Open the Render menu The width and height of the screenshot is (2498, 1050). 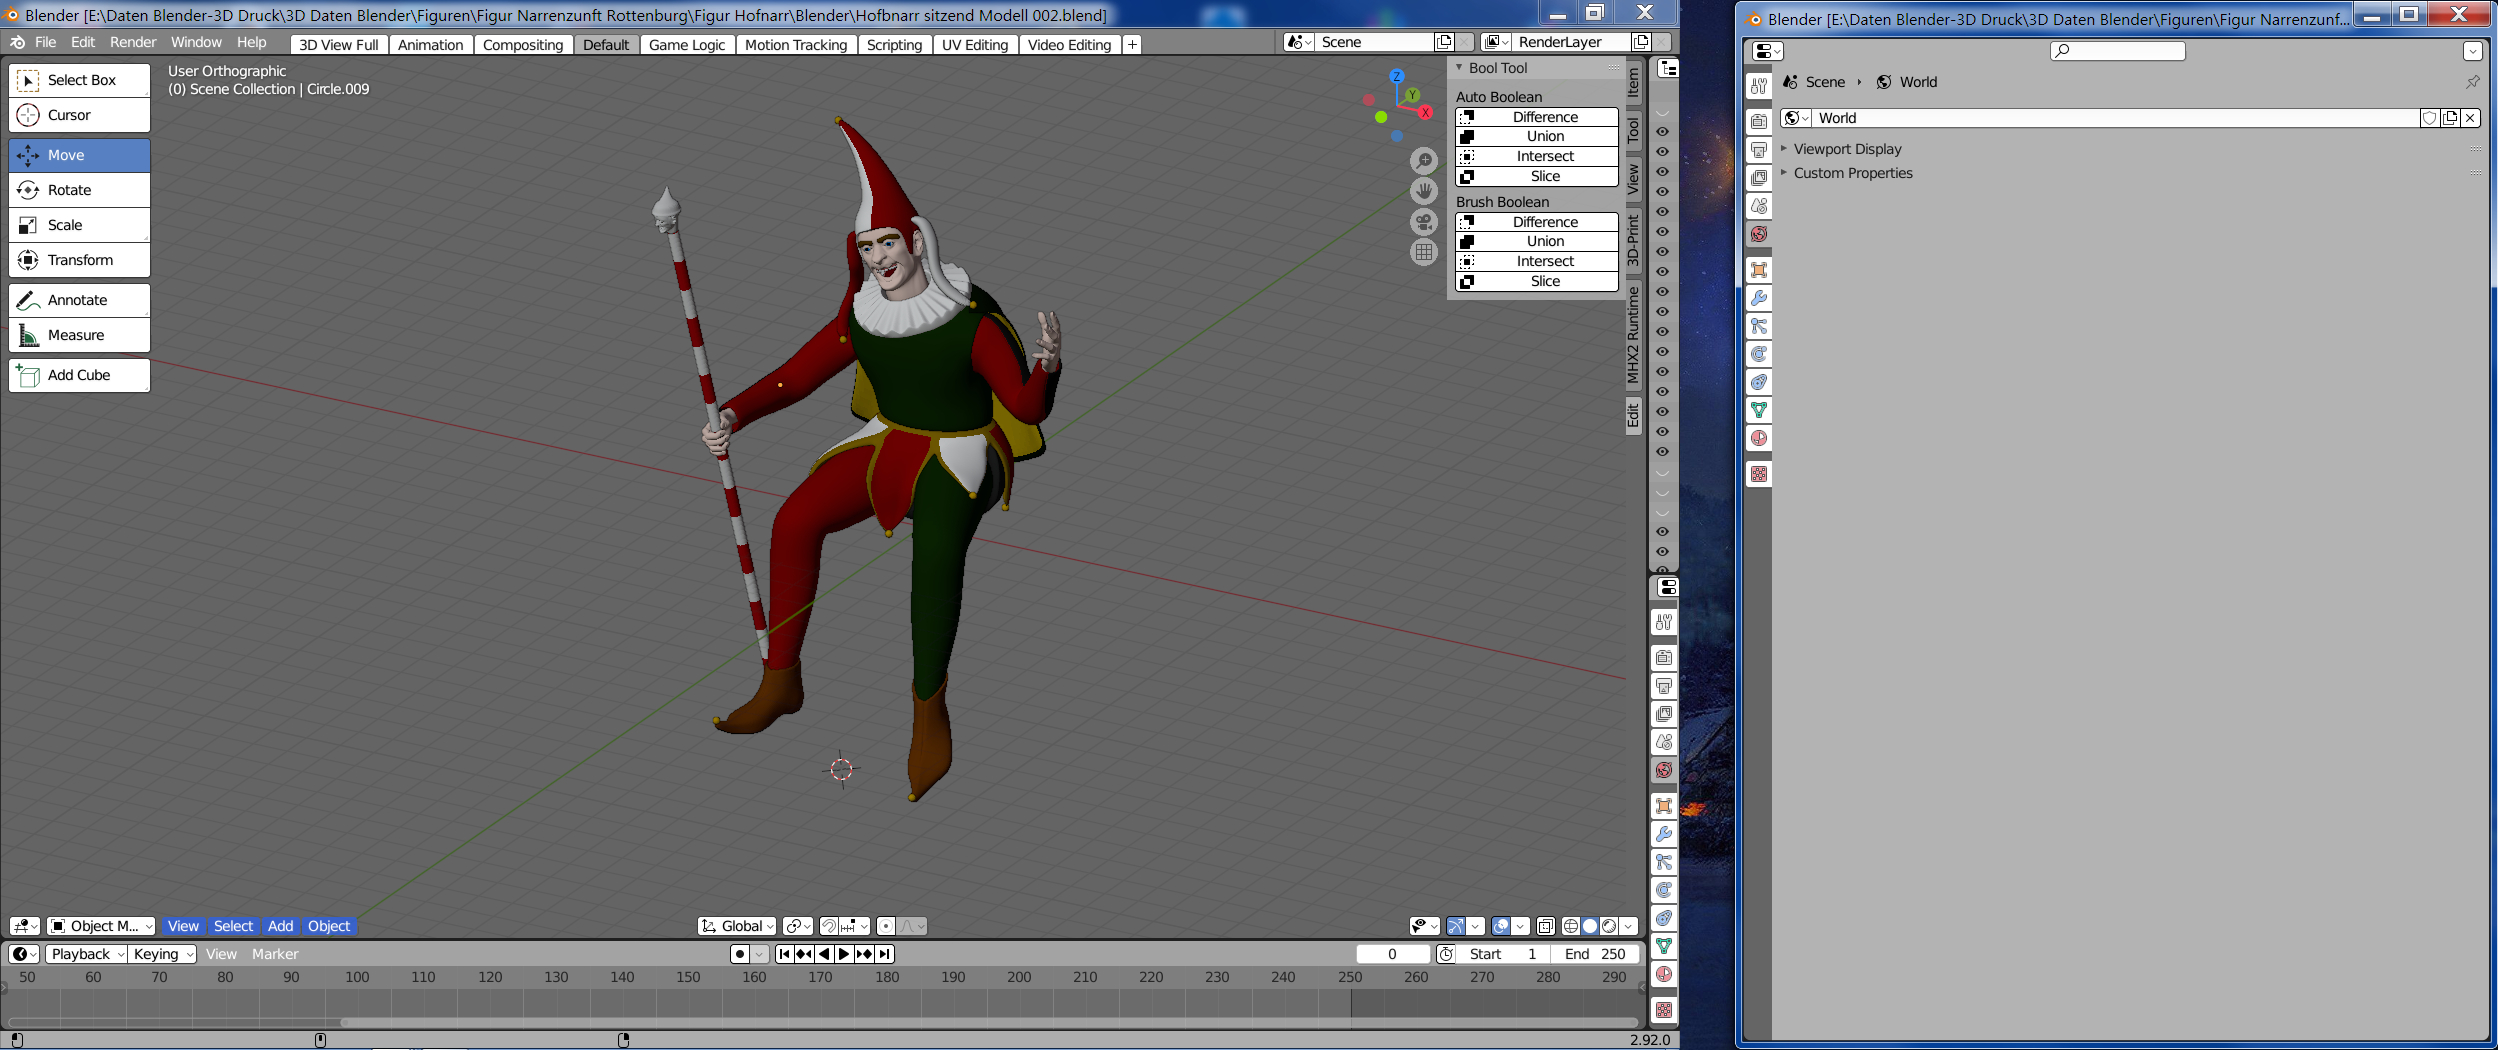[x=133, y=42]
